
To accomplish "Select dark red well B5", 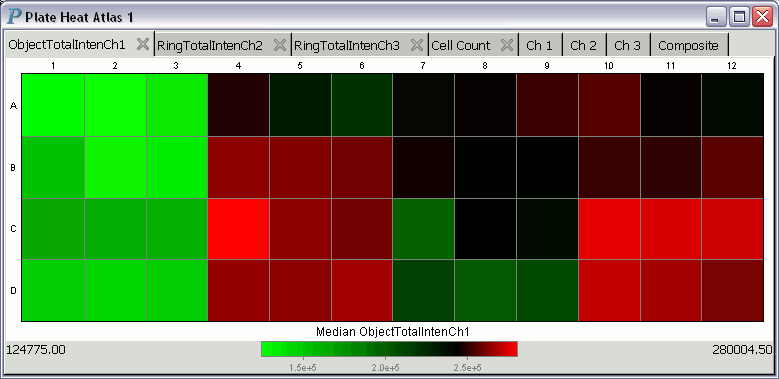I will click(300, 167).
